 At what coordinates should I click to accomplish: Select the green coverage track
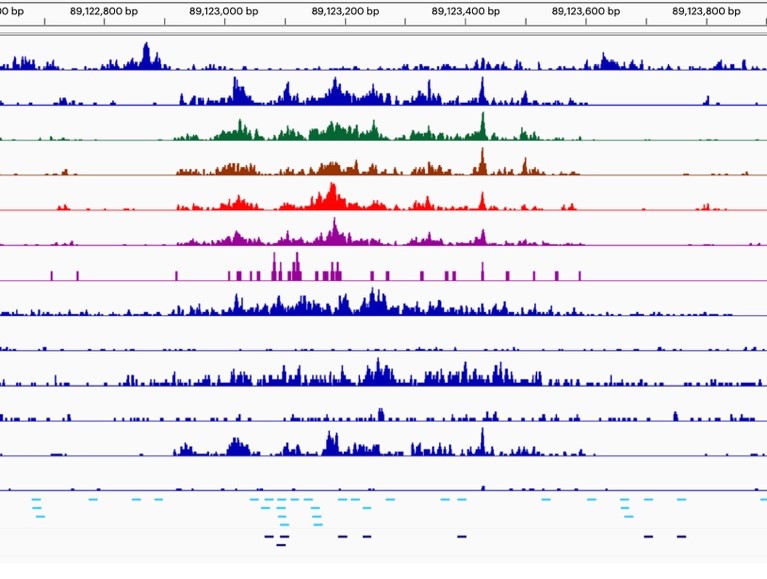pos(384,126)
